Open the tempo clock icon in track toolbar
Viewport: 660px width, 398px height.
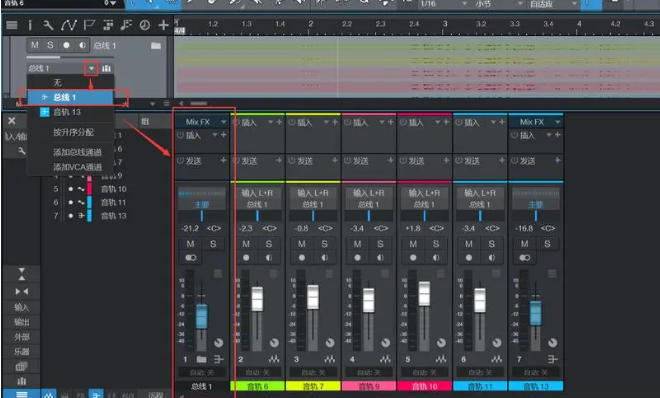(145, 25)
